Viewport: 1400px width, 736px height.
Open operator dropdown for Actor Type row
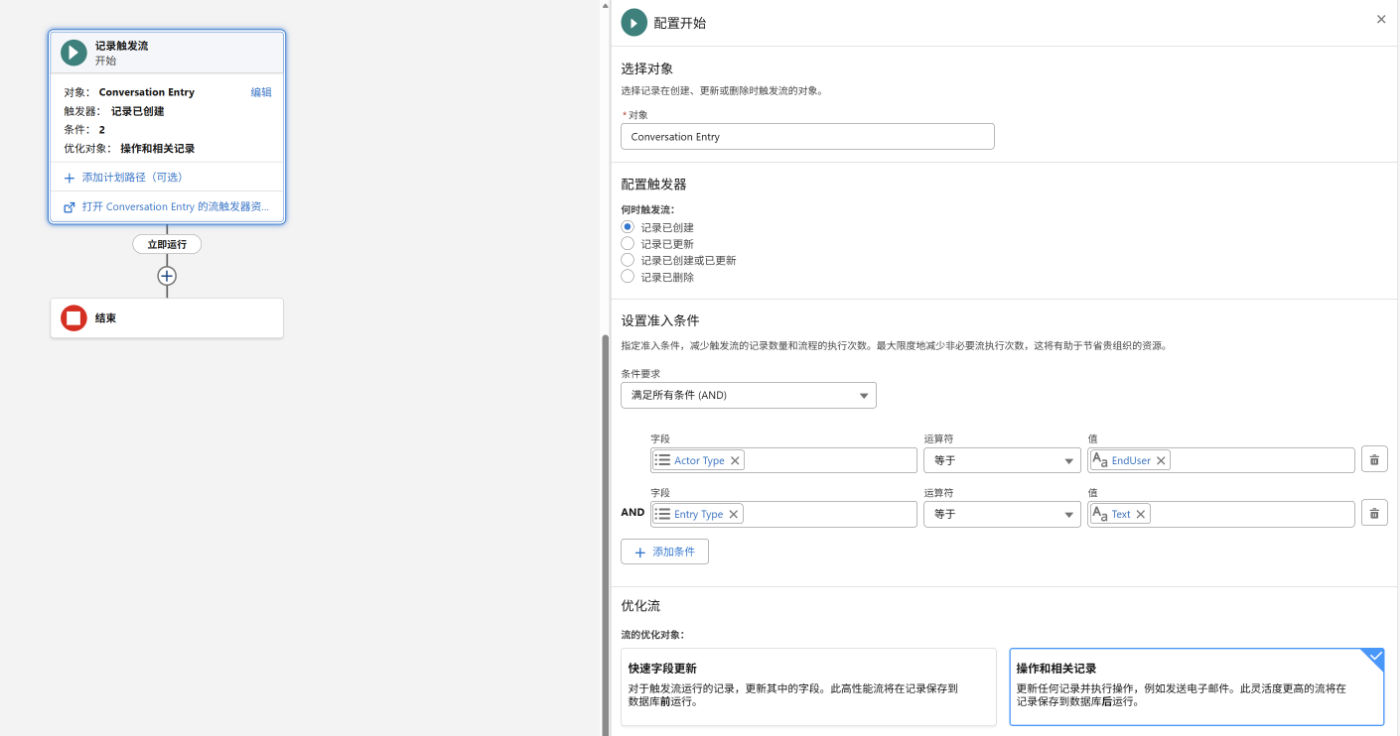pos(1001,460)
